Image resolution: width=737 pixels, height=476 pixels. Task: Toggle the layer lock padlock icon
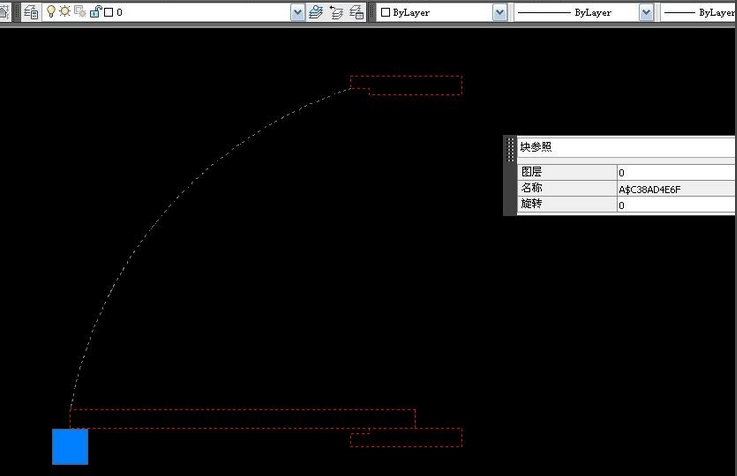click(94, 12)
